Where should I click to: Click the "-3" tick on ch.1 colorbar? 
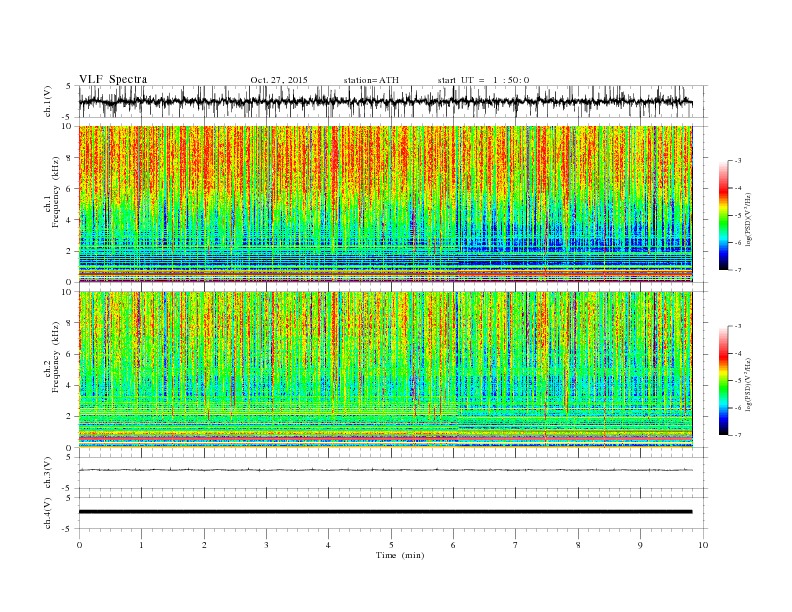pyautogui.click(x=738, y=161)
